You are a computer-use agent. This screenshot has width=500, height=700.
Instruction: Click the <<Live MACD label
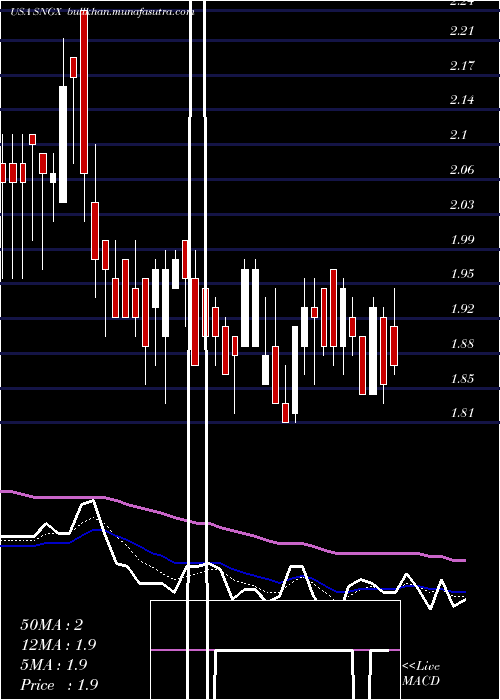click(421, 673)
